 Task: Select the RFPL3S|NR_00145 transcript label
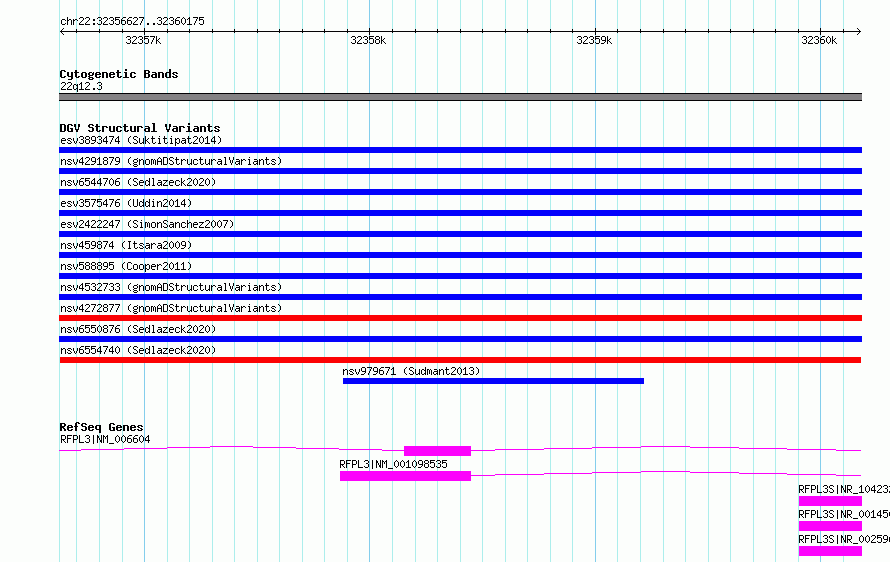tap(843, 514)
